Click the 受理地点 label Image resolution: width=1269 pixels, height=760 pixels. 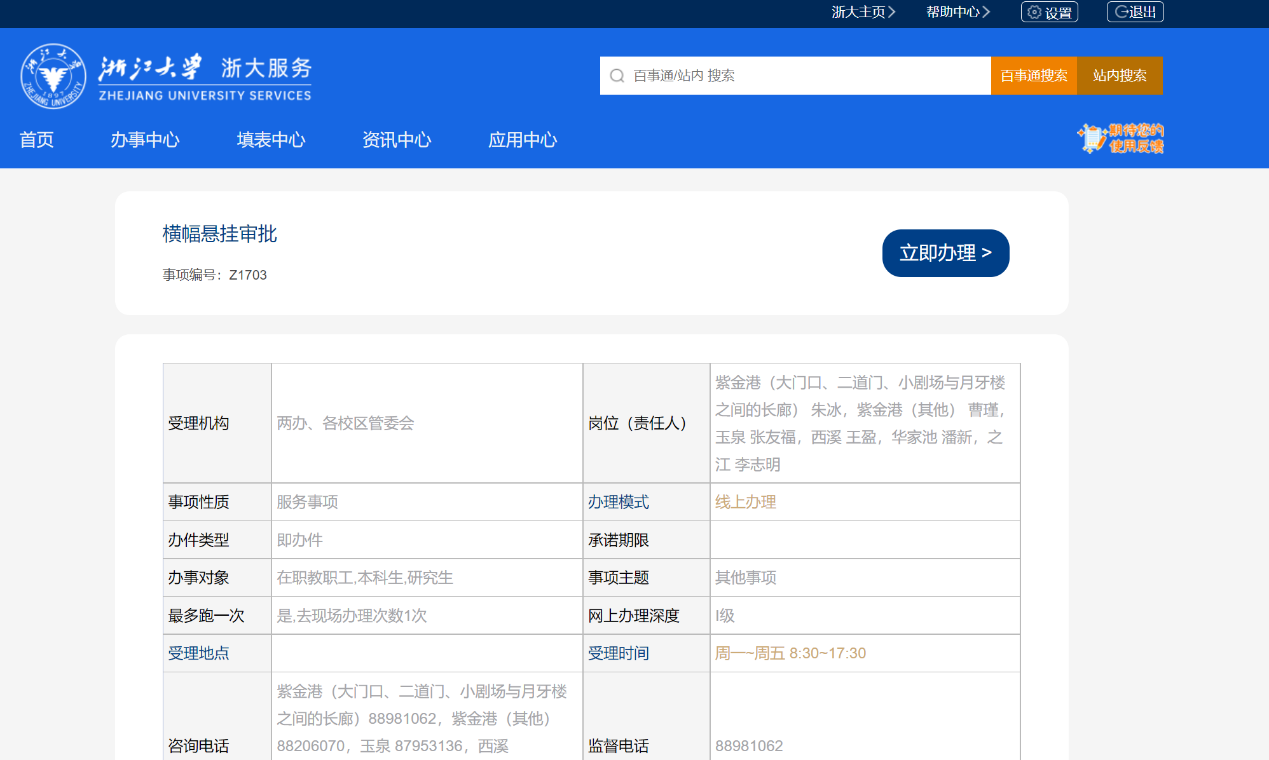click(198, 653)
